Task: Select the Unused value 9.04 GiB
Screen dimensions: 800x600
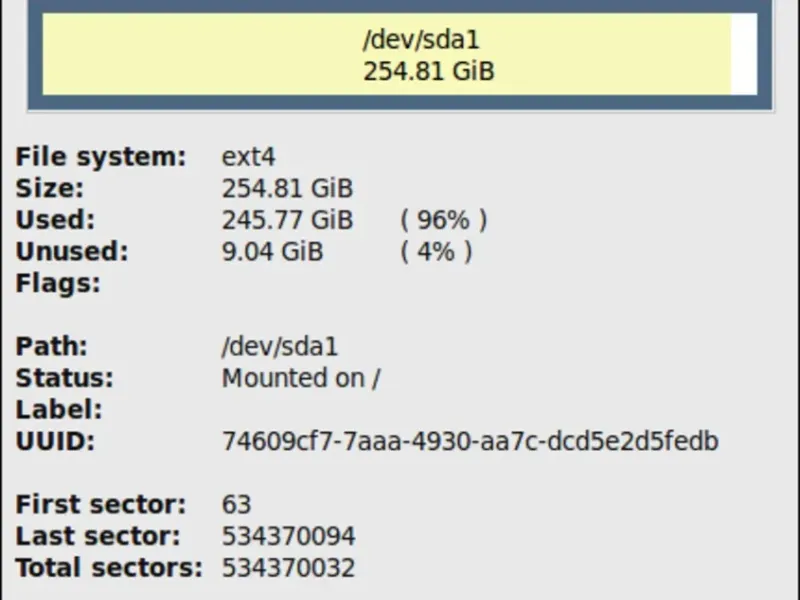Action: tap(272, 252)
